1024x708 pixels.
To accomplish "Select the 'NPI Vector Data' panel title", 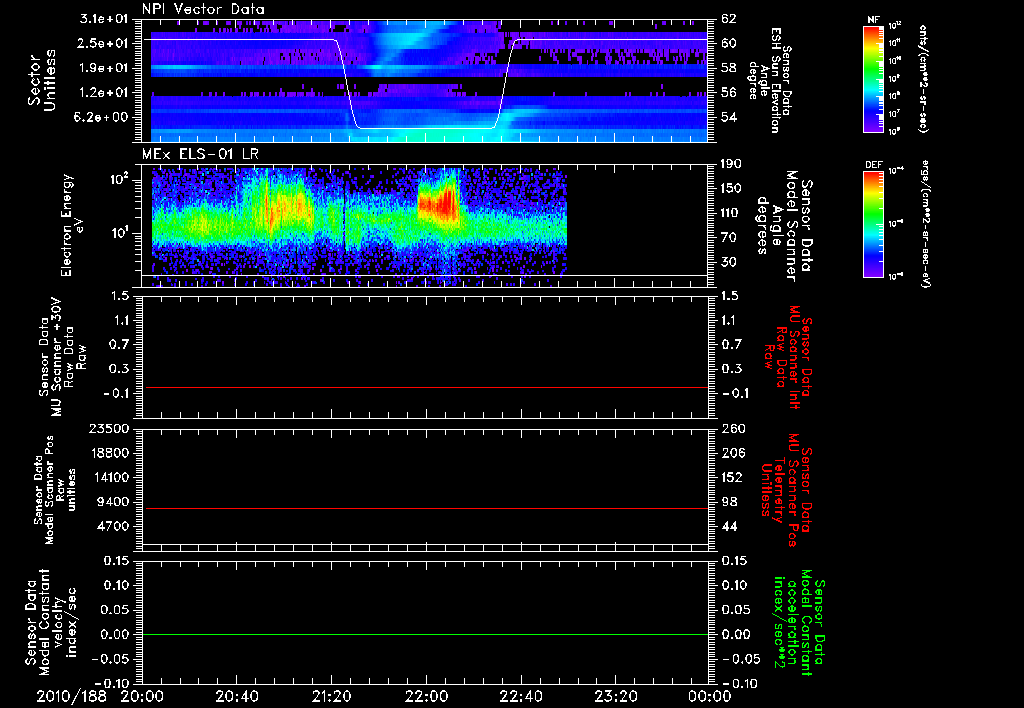I will 204,9.
